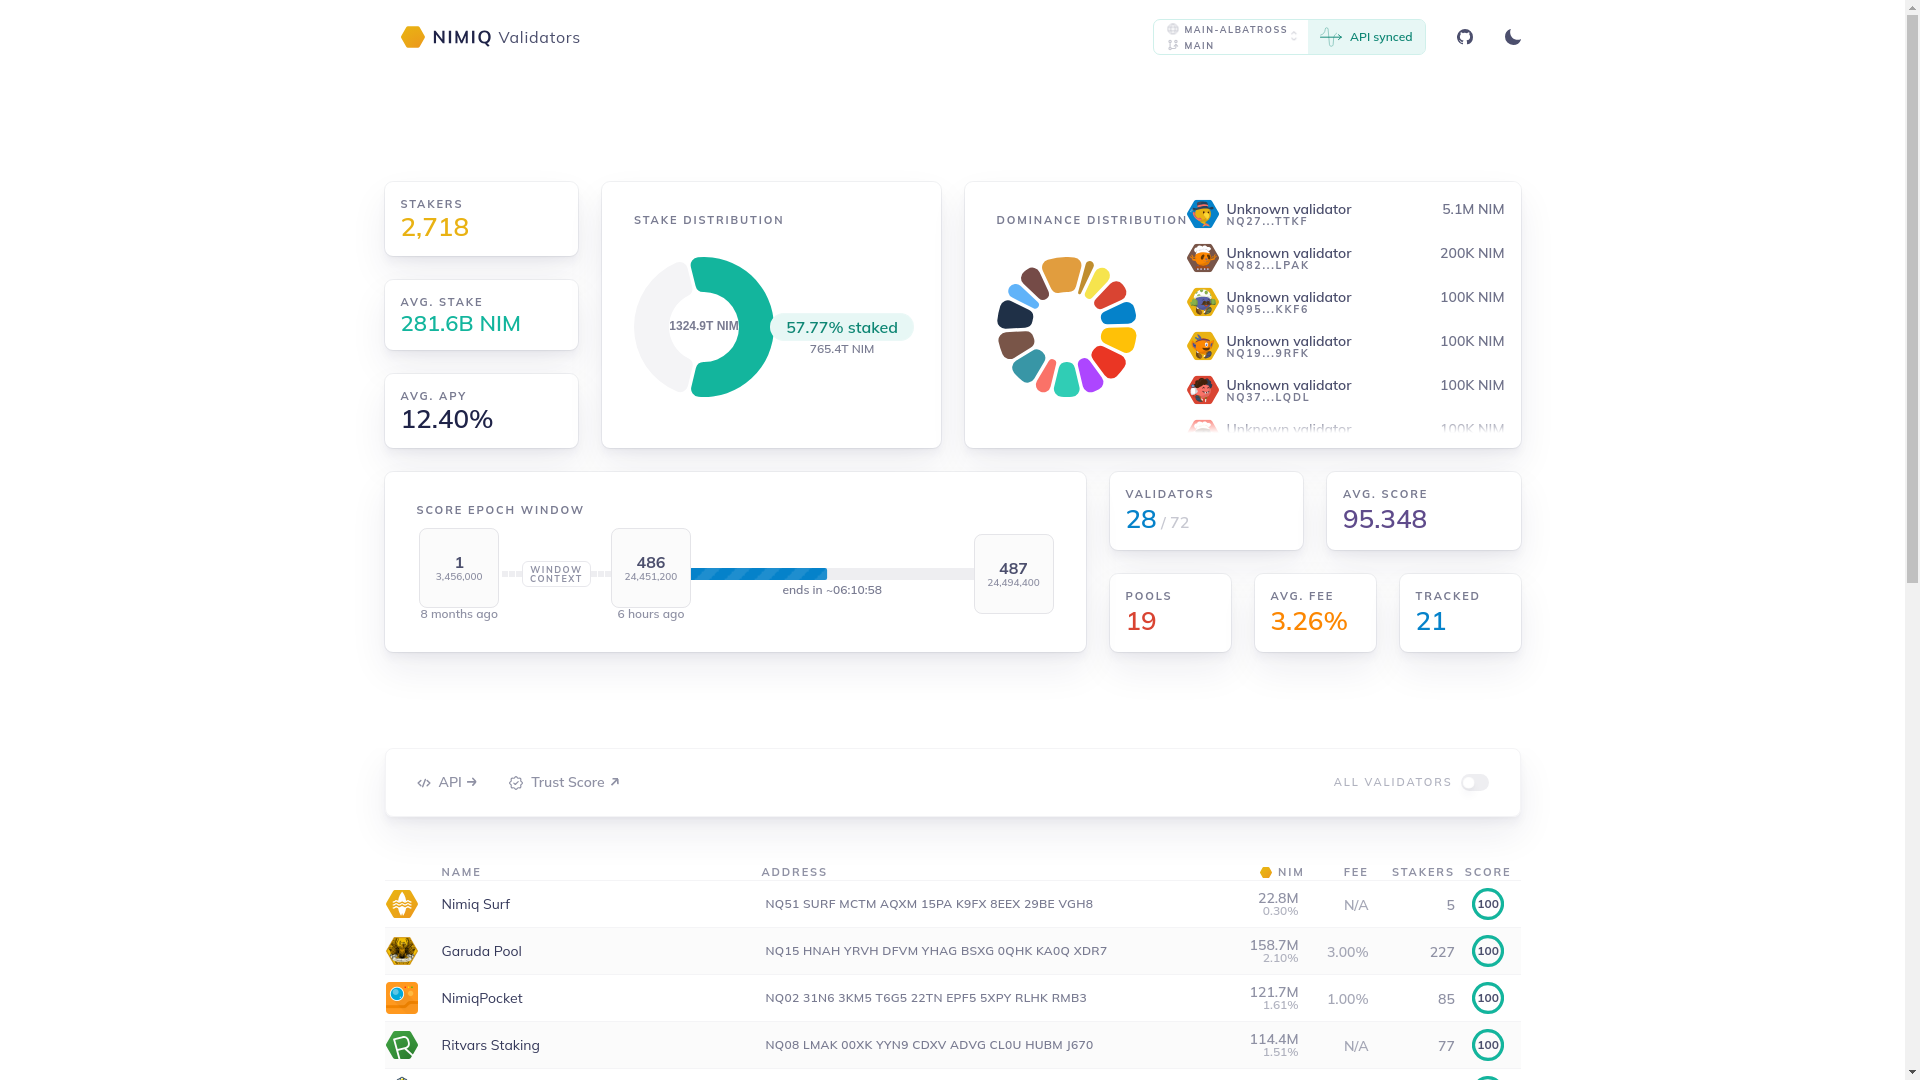Click the NimiqPocket score 100 badge

tap(1488, 998)
